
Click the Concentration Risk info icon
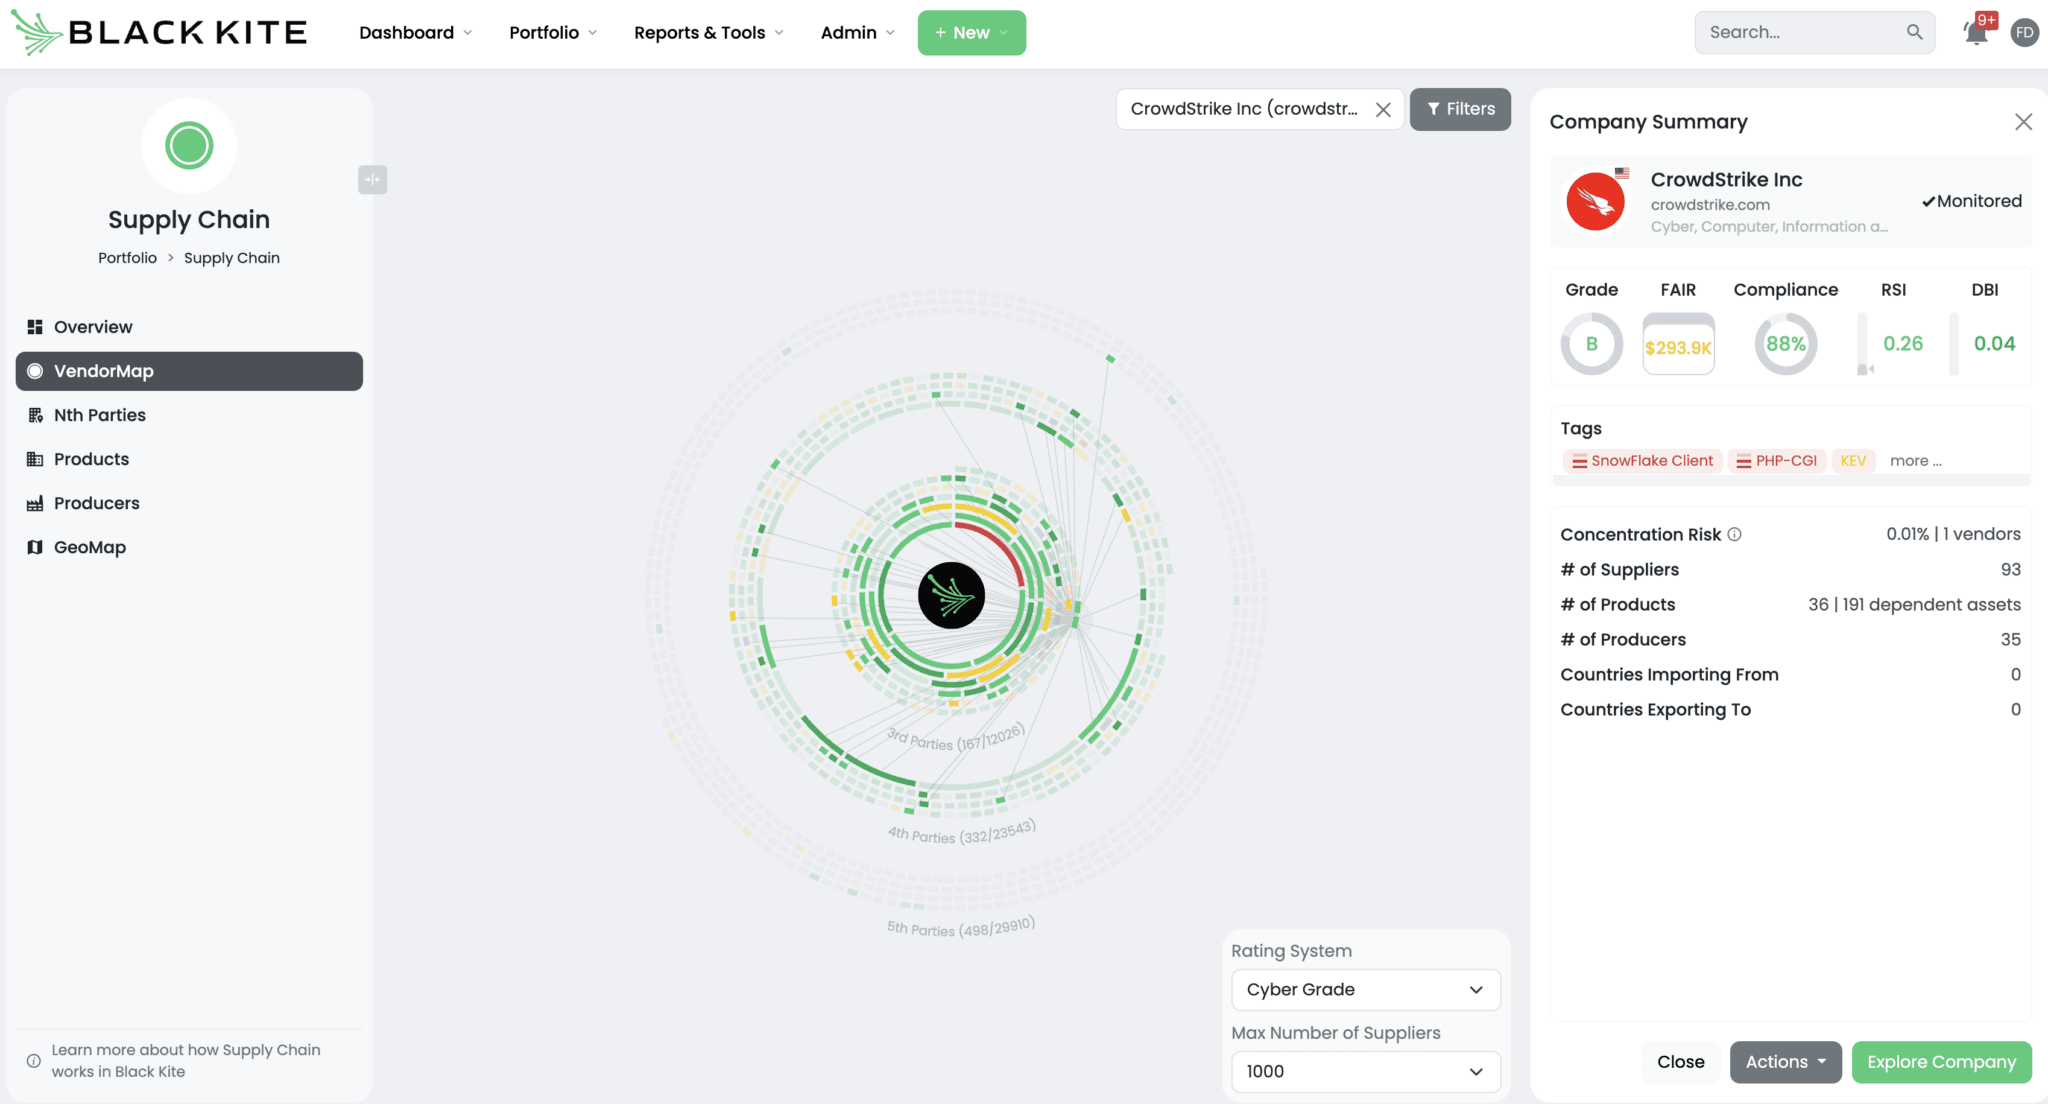[x=1735, y=534]
